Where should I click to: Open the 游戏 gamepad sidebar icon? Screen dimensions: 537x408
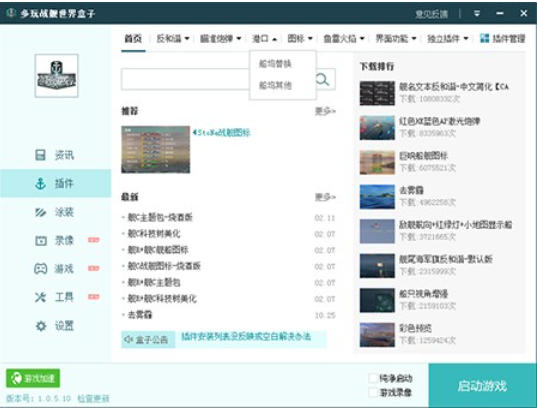[40, 269]
